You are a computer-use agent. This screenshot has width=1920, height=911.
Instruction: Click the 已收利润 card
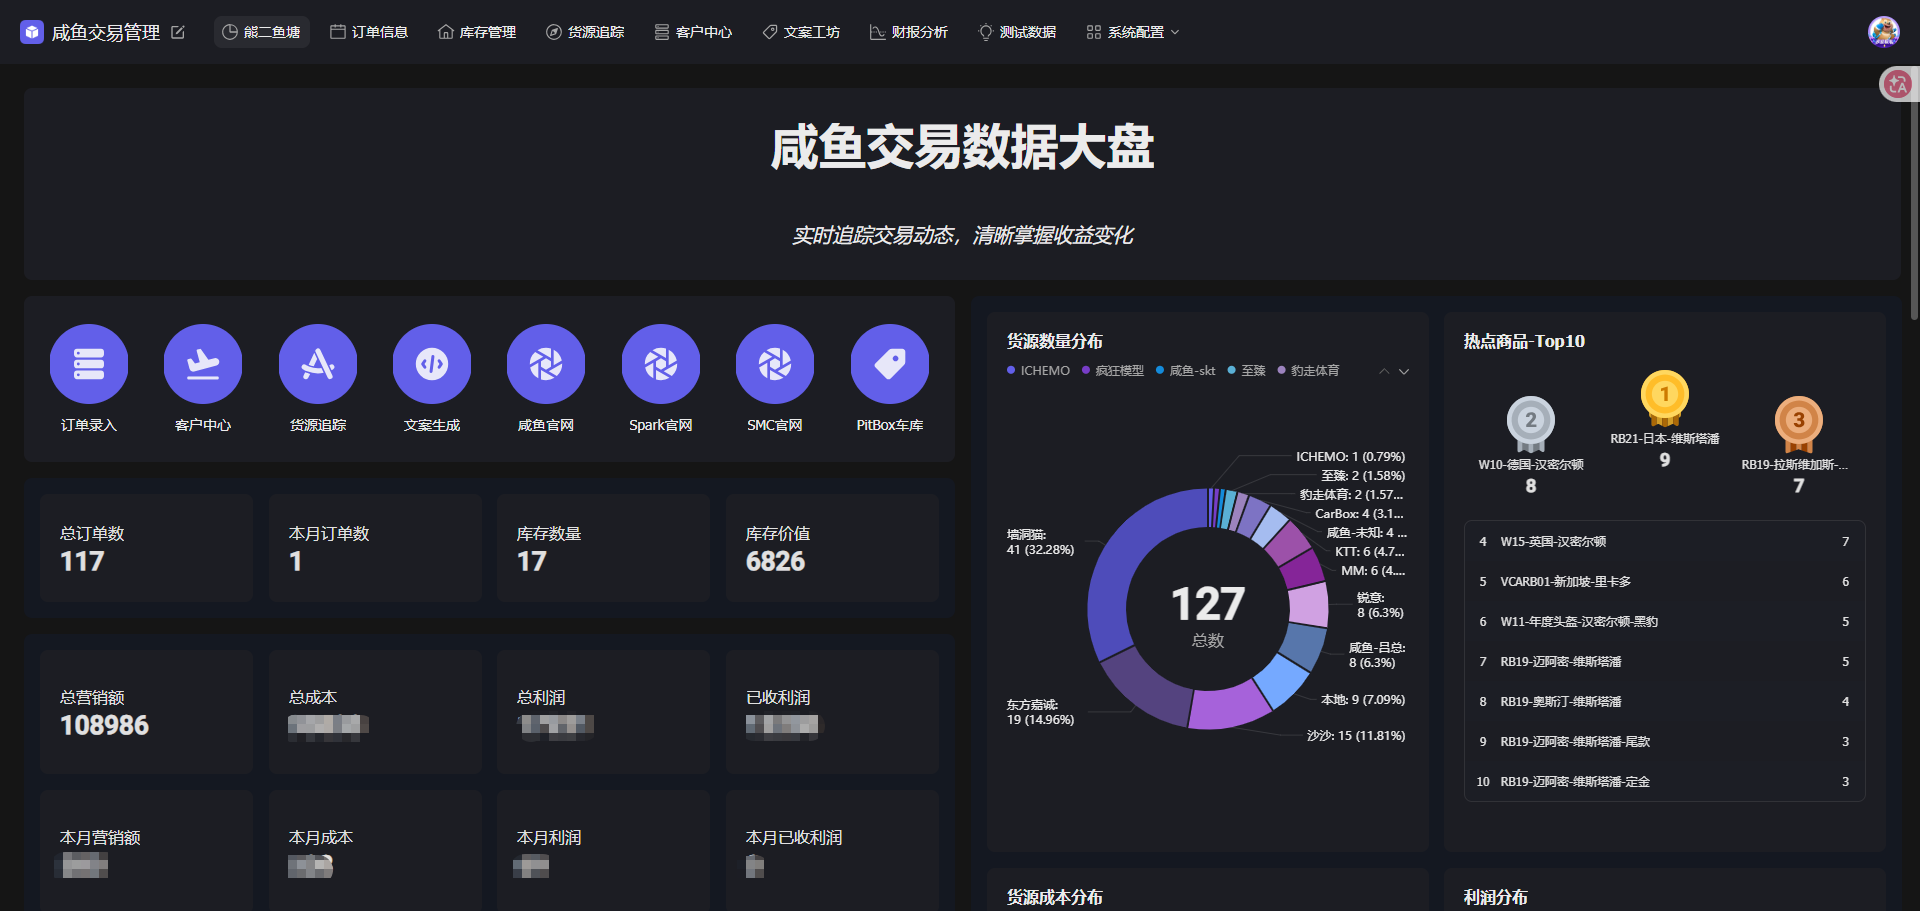point(832,712)
